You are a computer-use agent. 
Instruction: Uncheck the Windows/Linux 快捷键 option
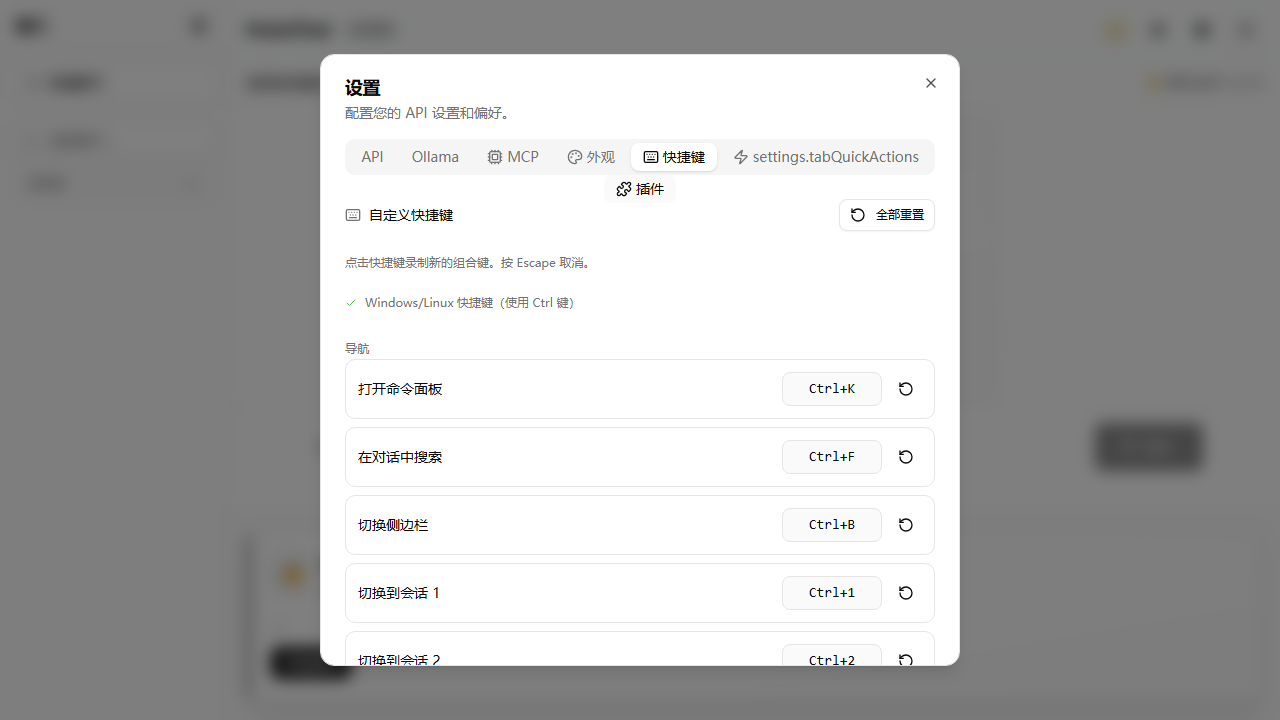pyautogui.click(x=351, y=302)
